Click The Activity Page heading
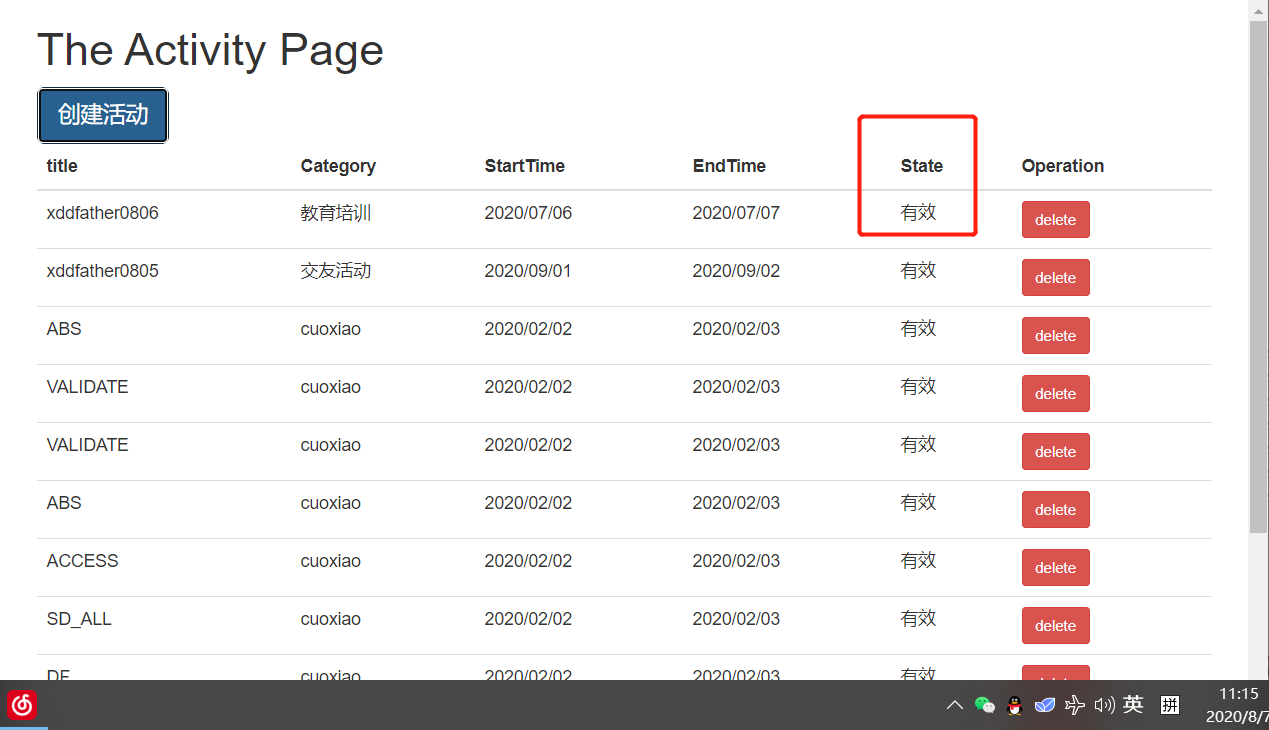Image resolution: width=1269 pixels, height=730 pixels. coord(210,50)
